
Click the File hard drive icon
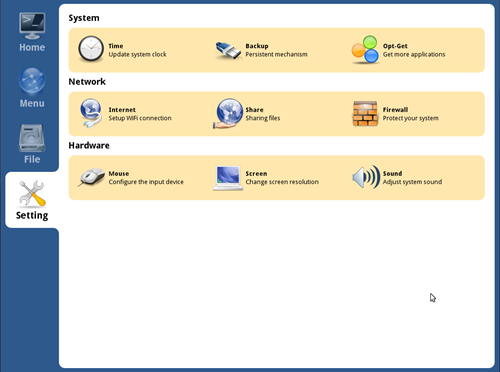point(32,138)
